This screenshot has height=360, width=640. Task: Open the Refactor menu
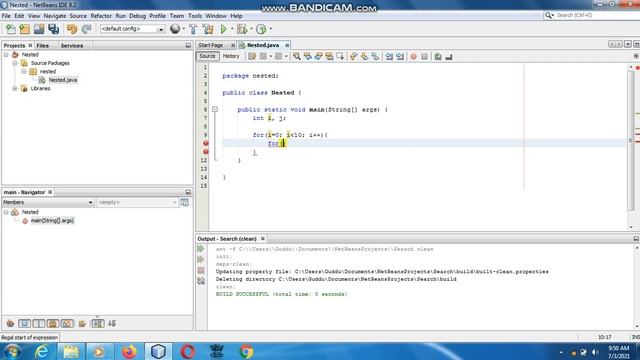pyautogui.click(x=101, y=16)
